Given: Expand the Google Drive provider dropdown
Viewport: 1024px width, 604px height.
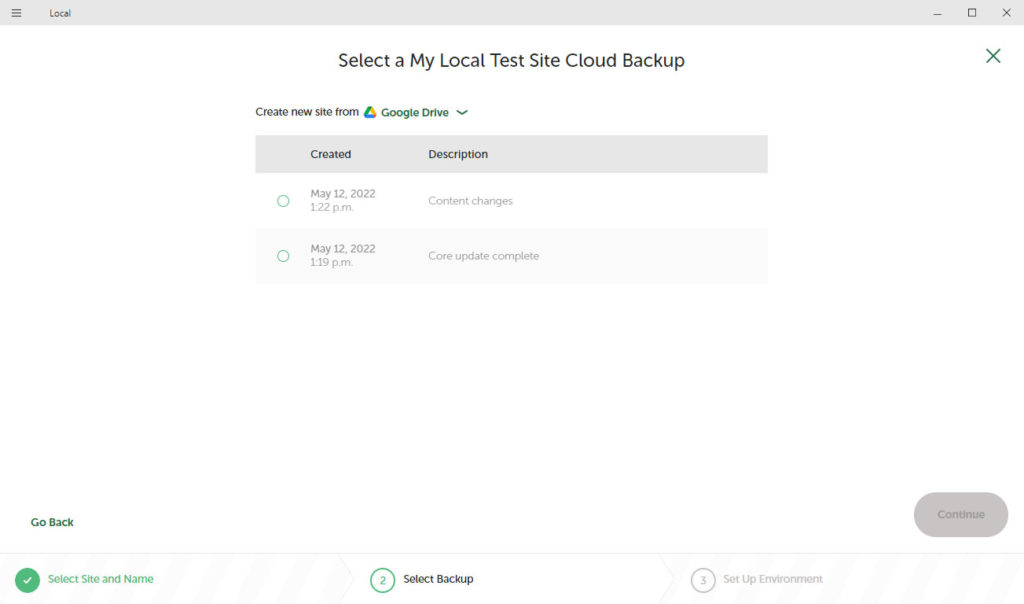Looking at the screenshot, I should click(414, 113).
